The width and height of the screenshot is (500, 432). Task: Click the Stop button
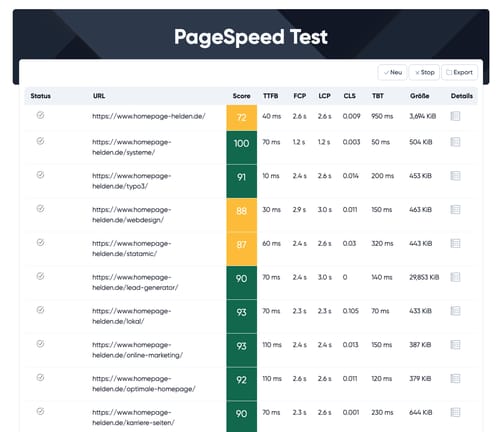424,72
